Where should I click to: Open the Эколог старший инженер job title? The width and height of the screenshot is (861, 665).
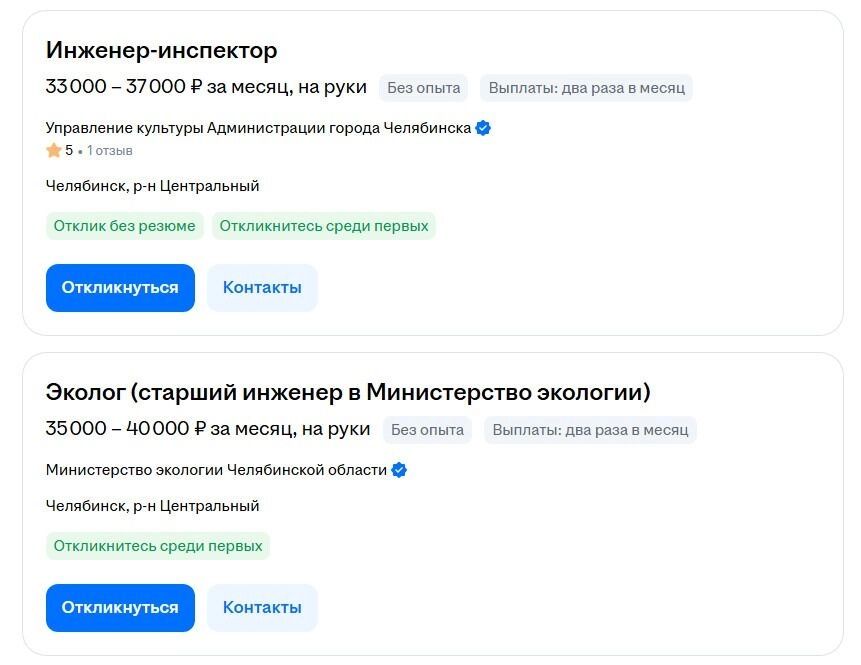point(348,392)
